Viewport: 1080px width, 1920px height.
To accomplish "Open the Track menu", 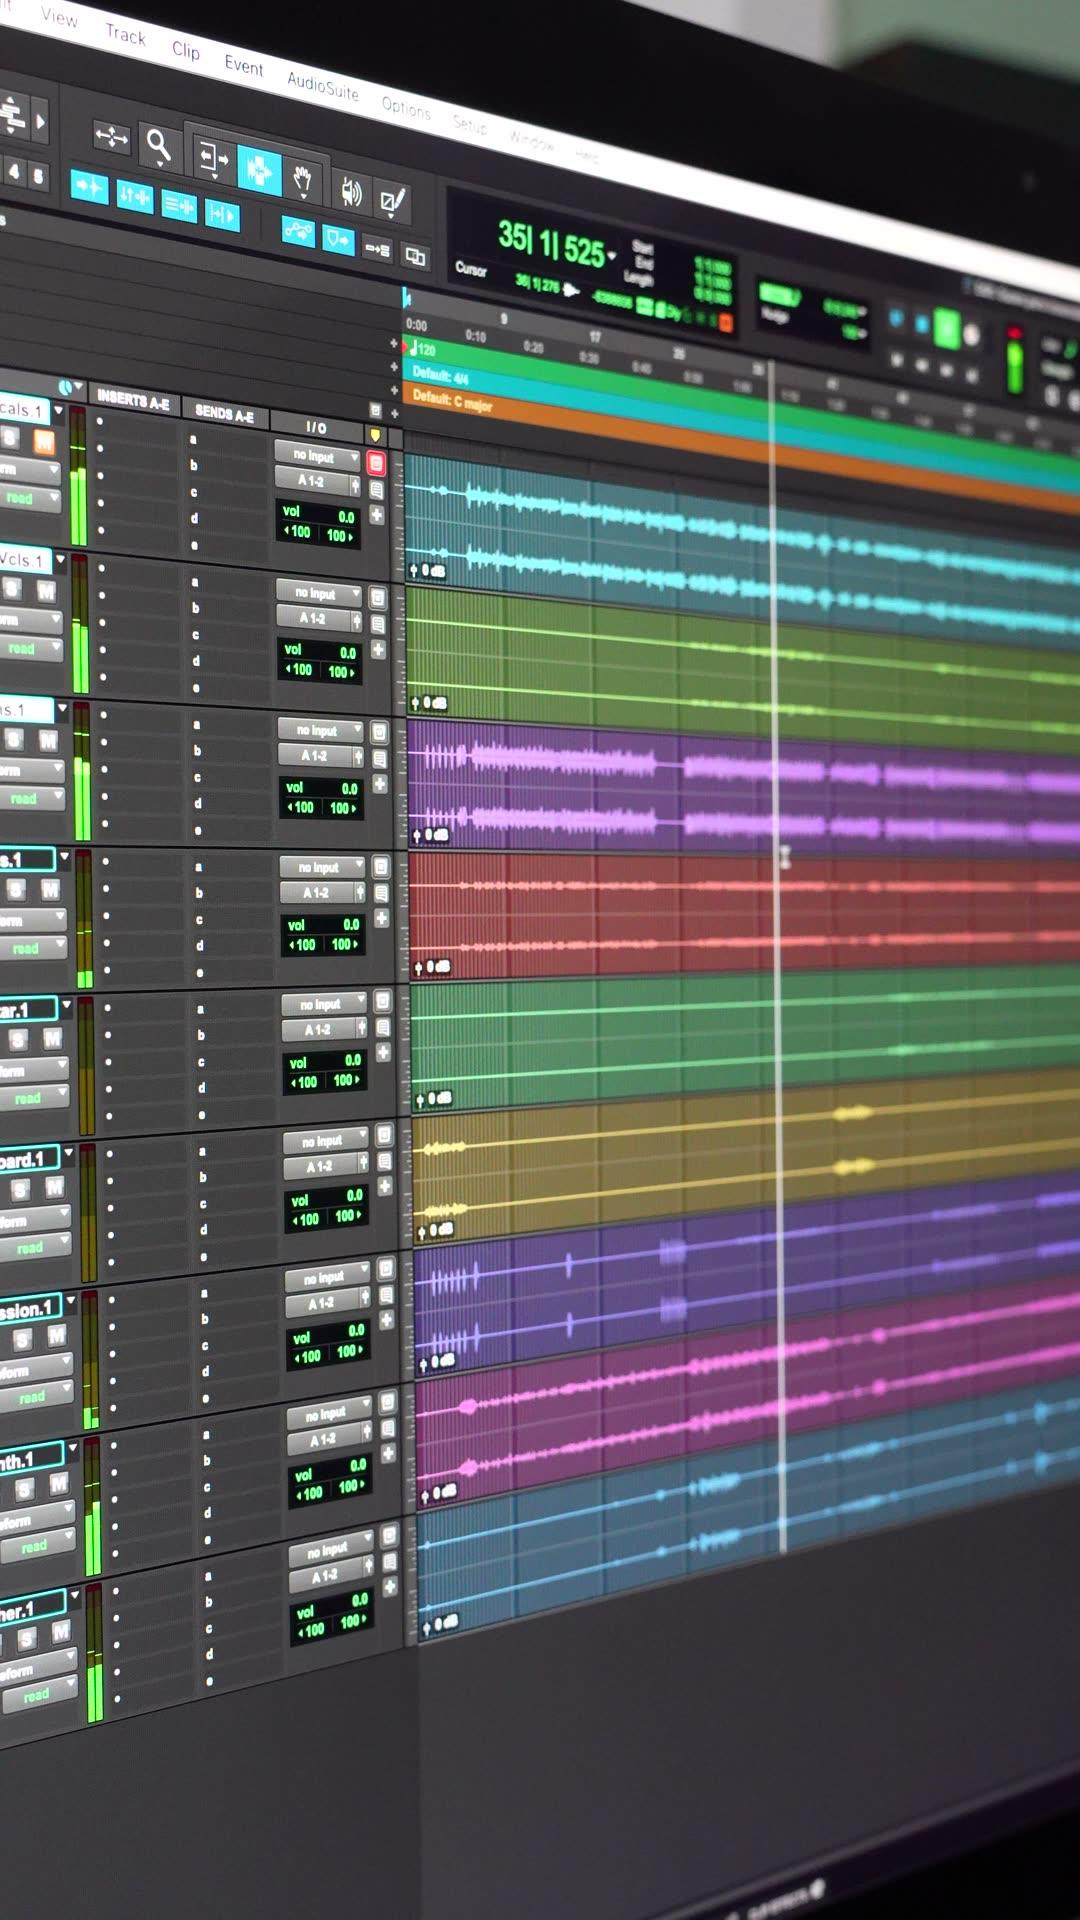I will tap(125, 34).
